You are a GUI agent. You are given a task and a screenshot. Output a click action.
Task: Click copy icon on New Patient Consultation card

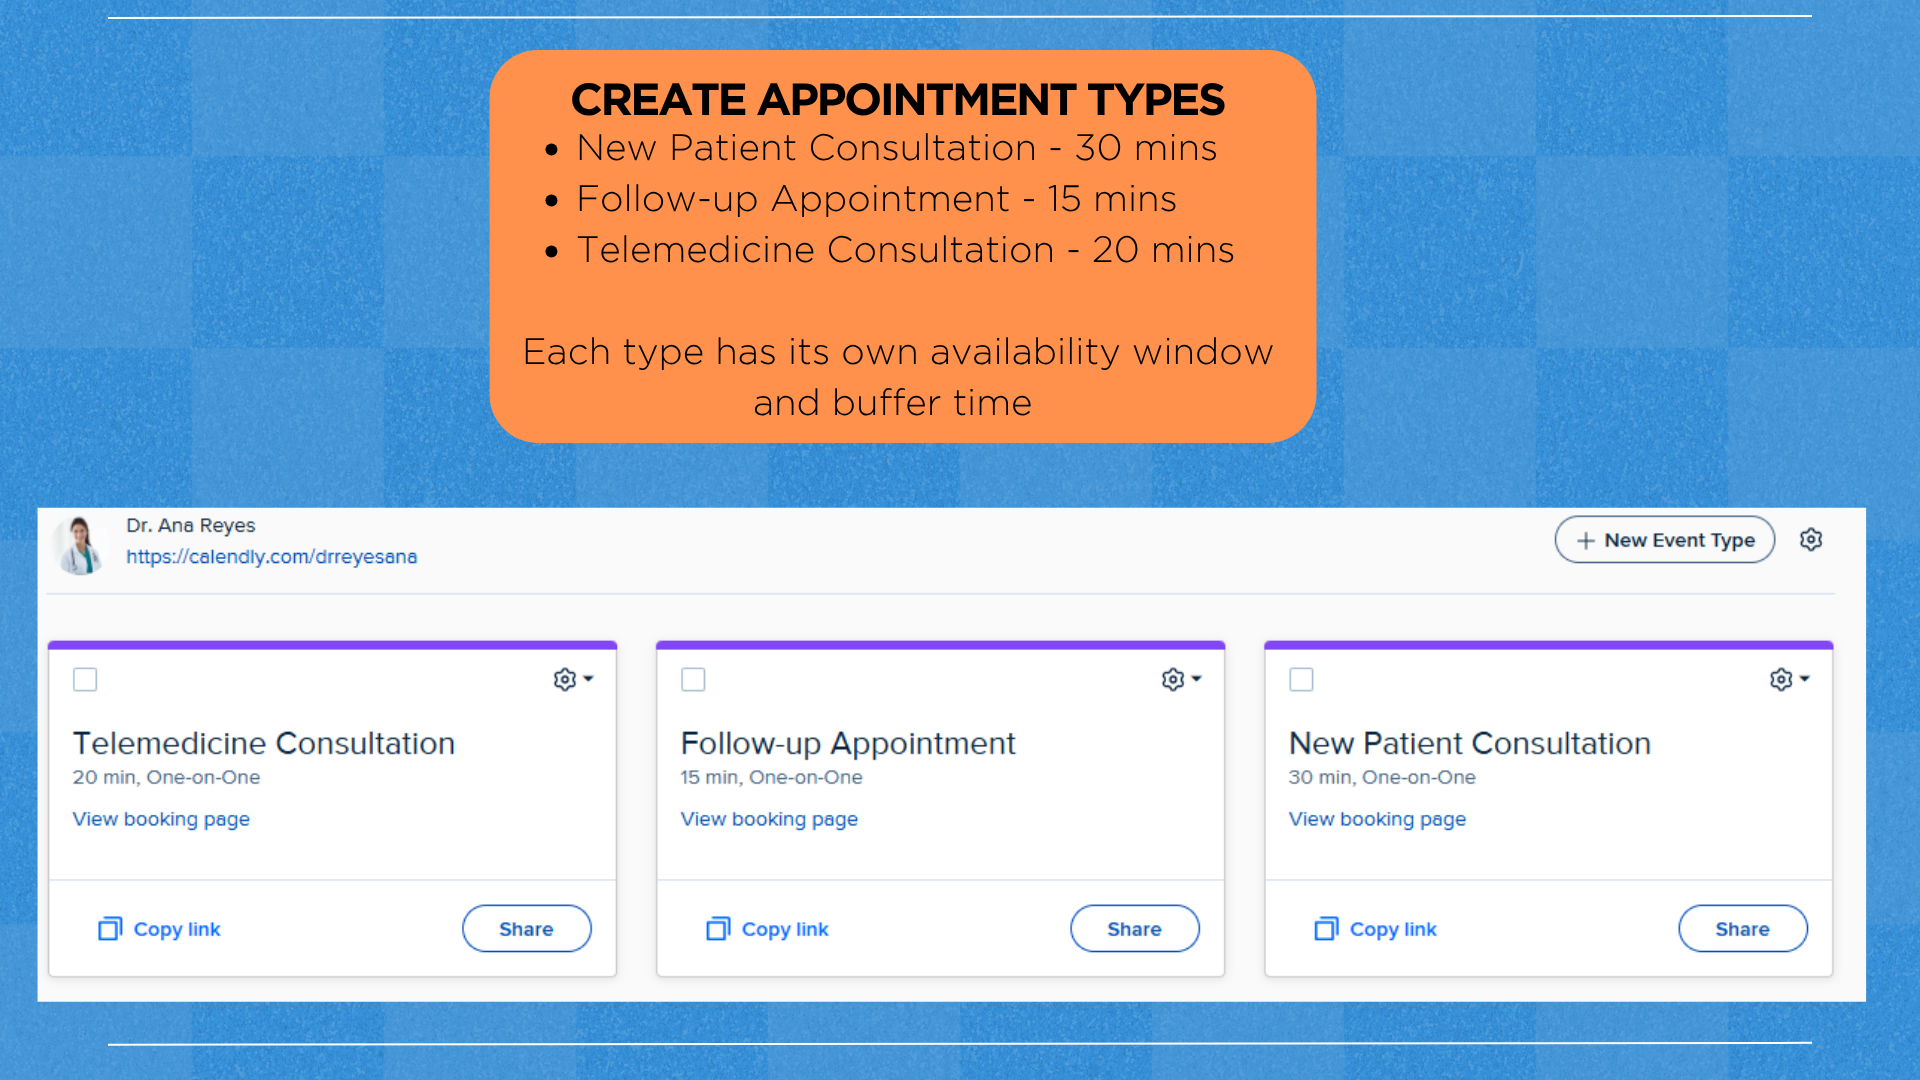1326,929
